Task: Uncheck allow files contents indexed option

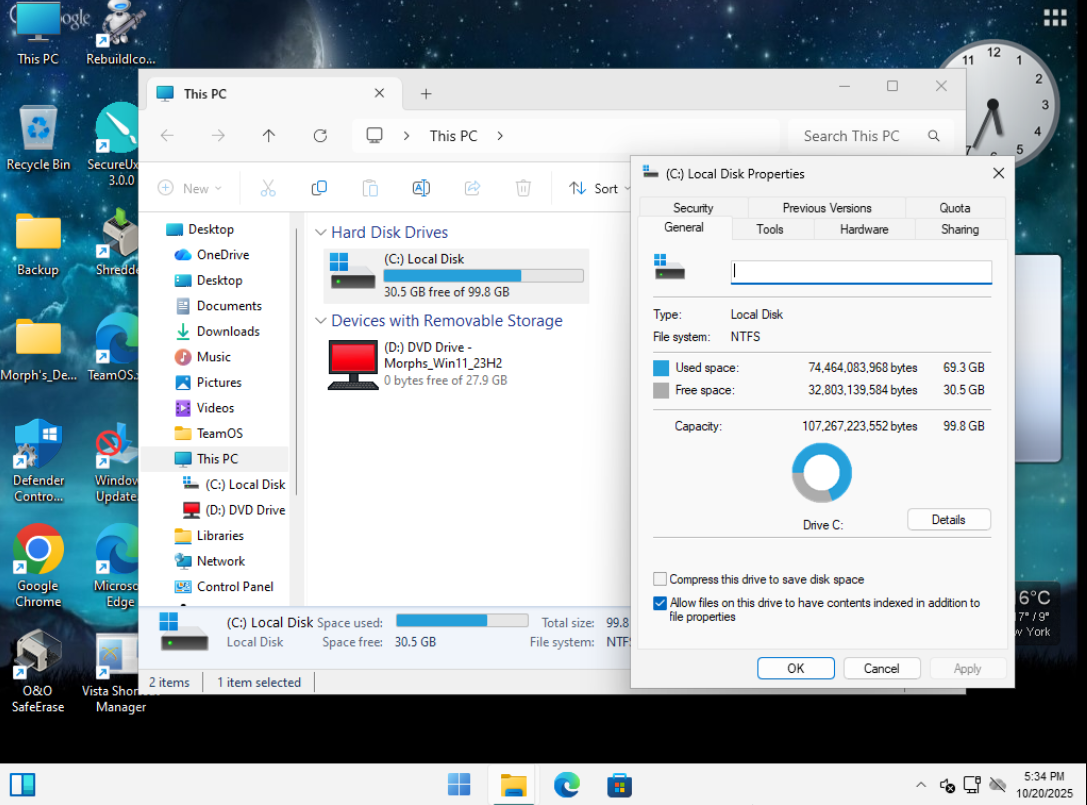Action: click(x=660, y=603)
